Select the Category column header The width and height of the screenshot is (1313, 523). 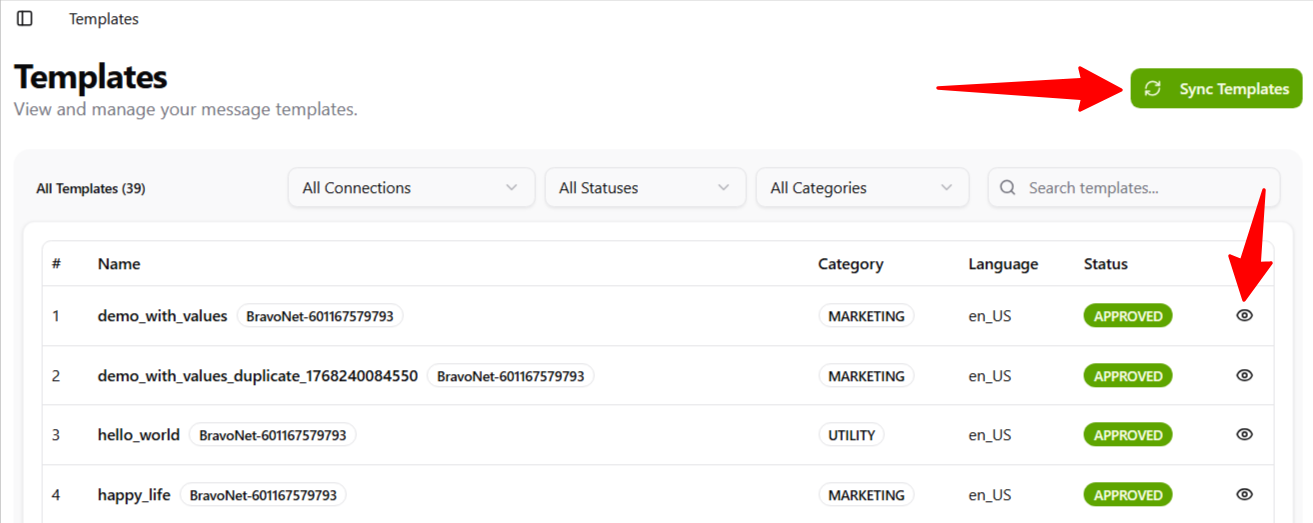point(850,264)
